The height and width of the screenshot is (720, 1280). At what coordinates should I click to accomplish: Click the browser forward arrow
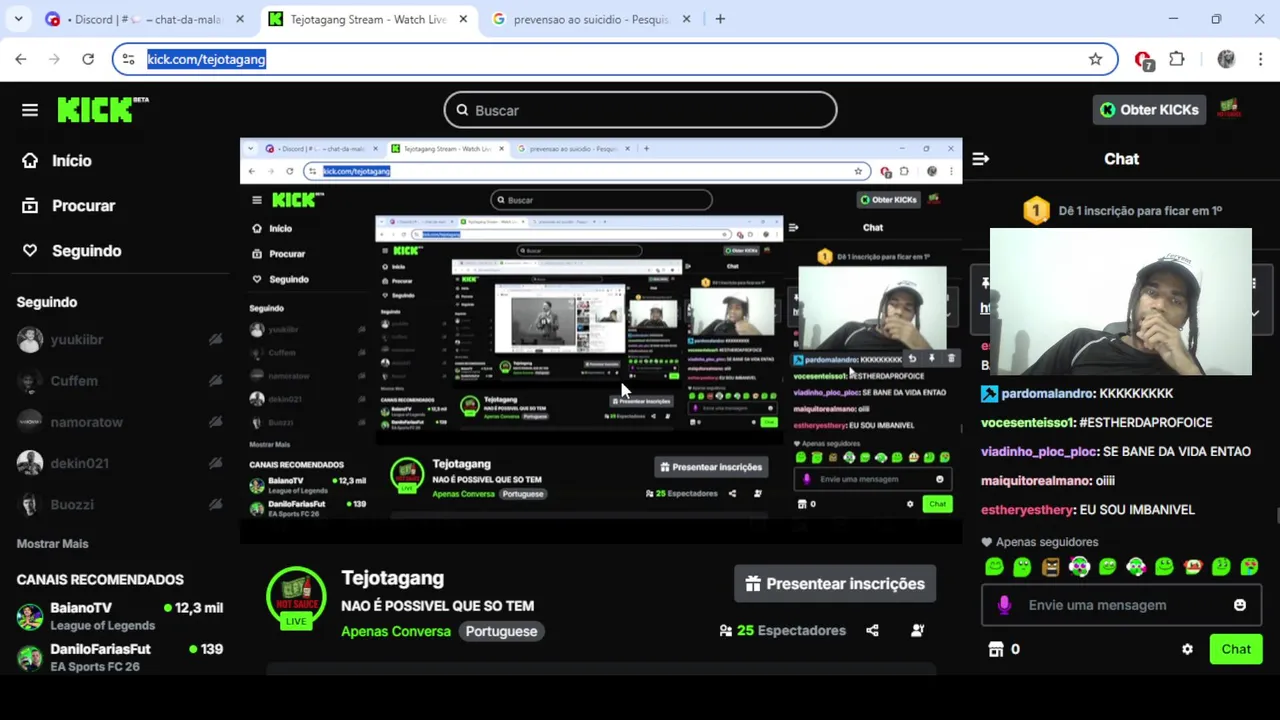pos(54,60)
